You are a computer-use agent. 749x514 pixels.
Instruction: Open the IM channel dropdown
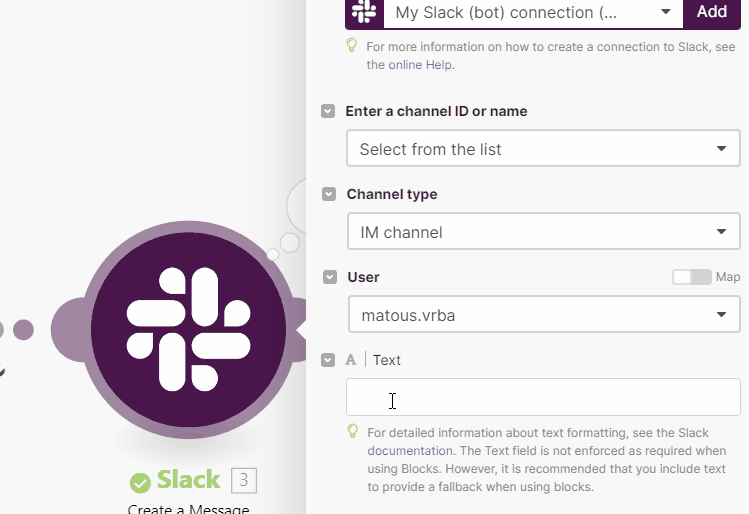click(x=544, y=232)
